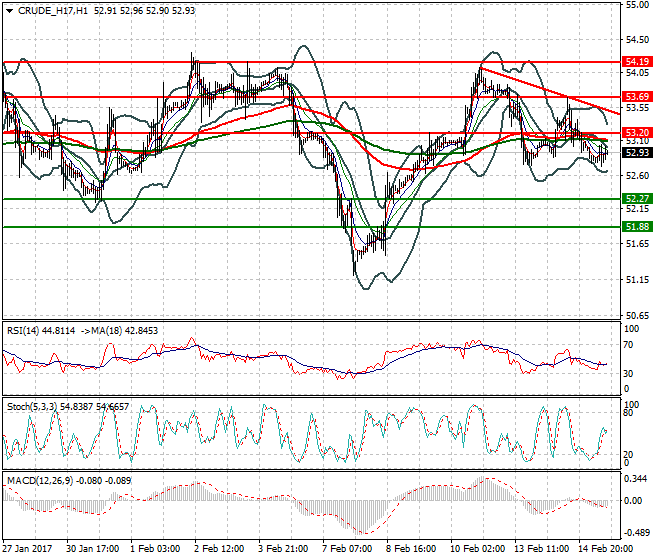
Task: Click the Stoch(5,3,3) indicator label
Action: pyautogui.click(x=32, y=407)
